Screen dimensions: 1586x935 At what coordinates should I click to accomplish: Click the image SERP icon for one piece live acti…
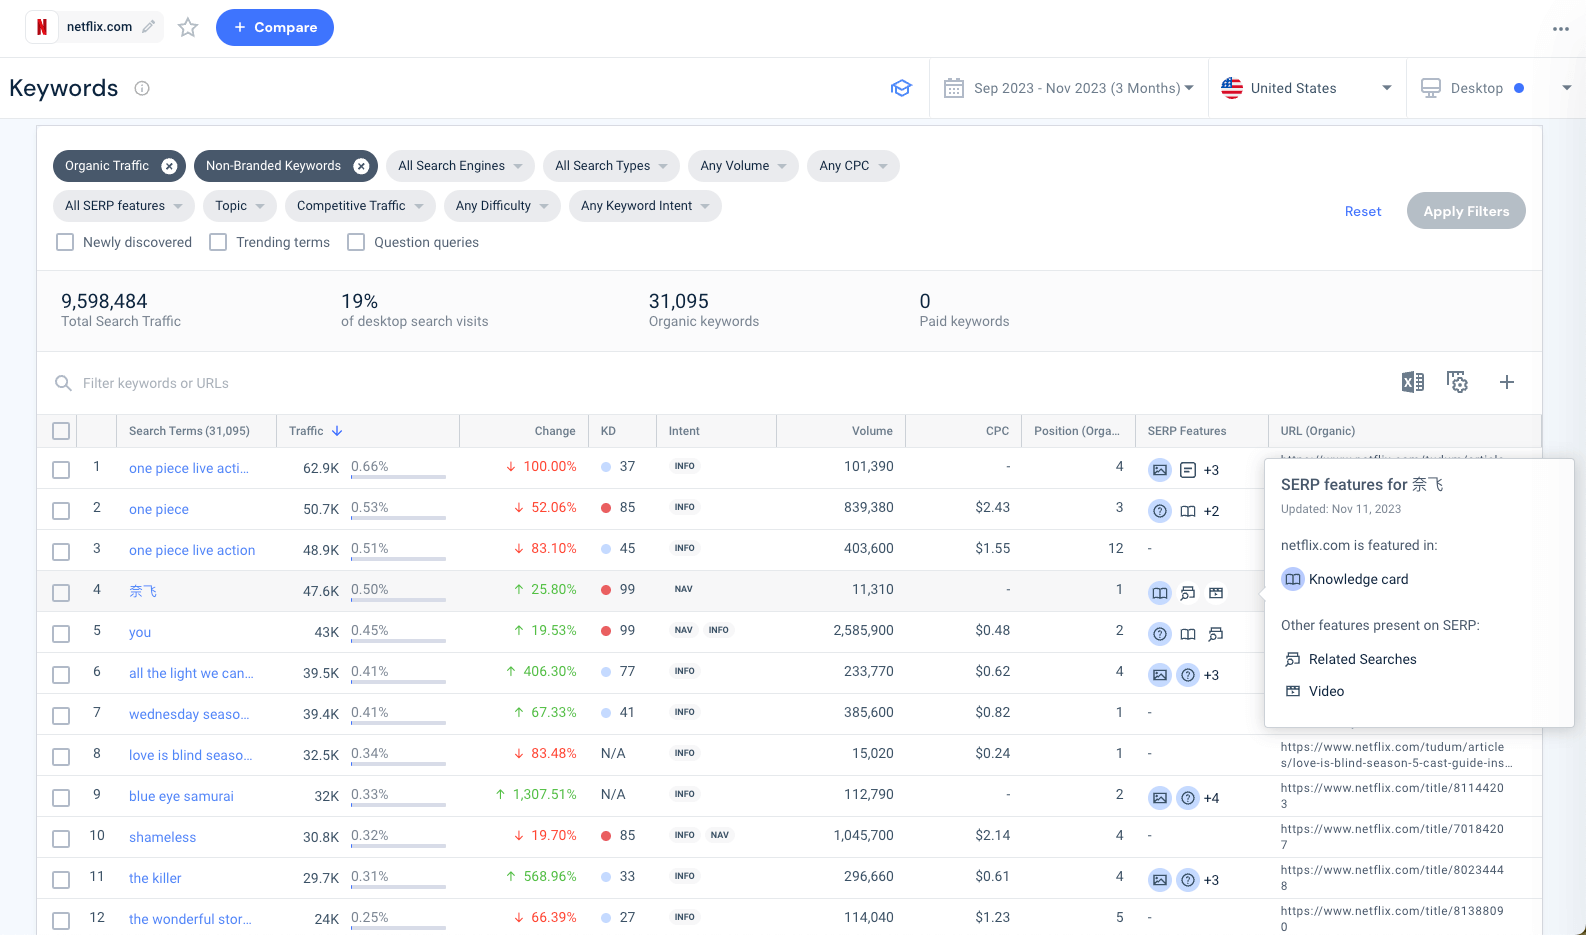point(1160,470)
